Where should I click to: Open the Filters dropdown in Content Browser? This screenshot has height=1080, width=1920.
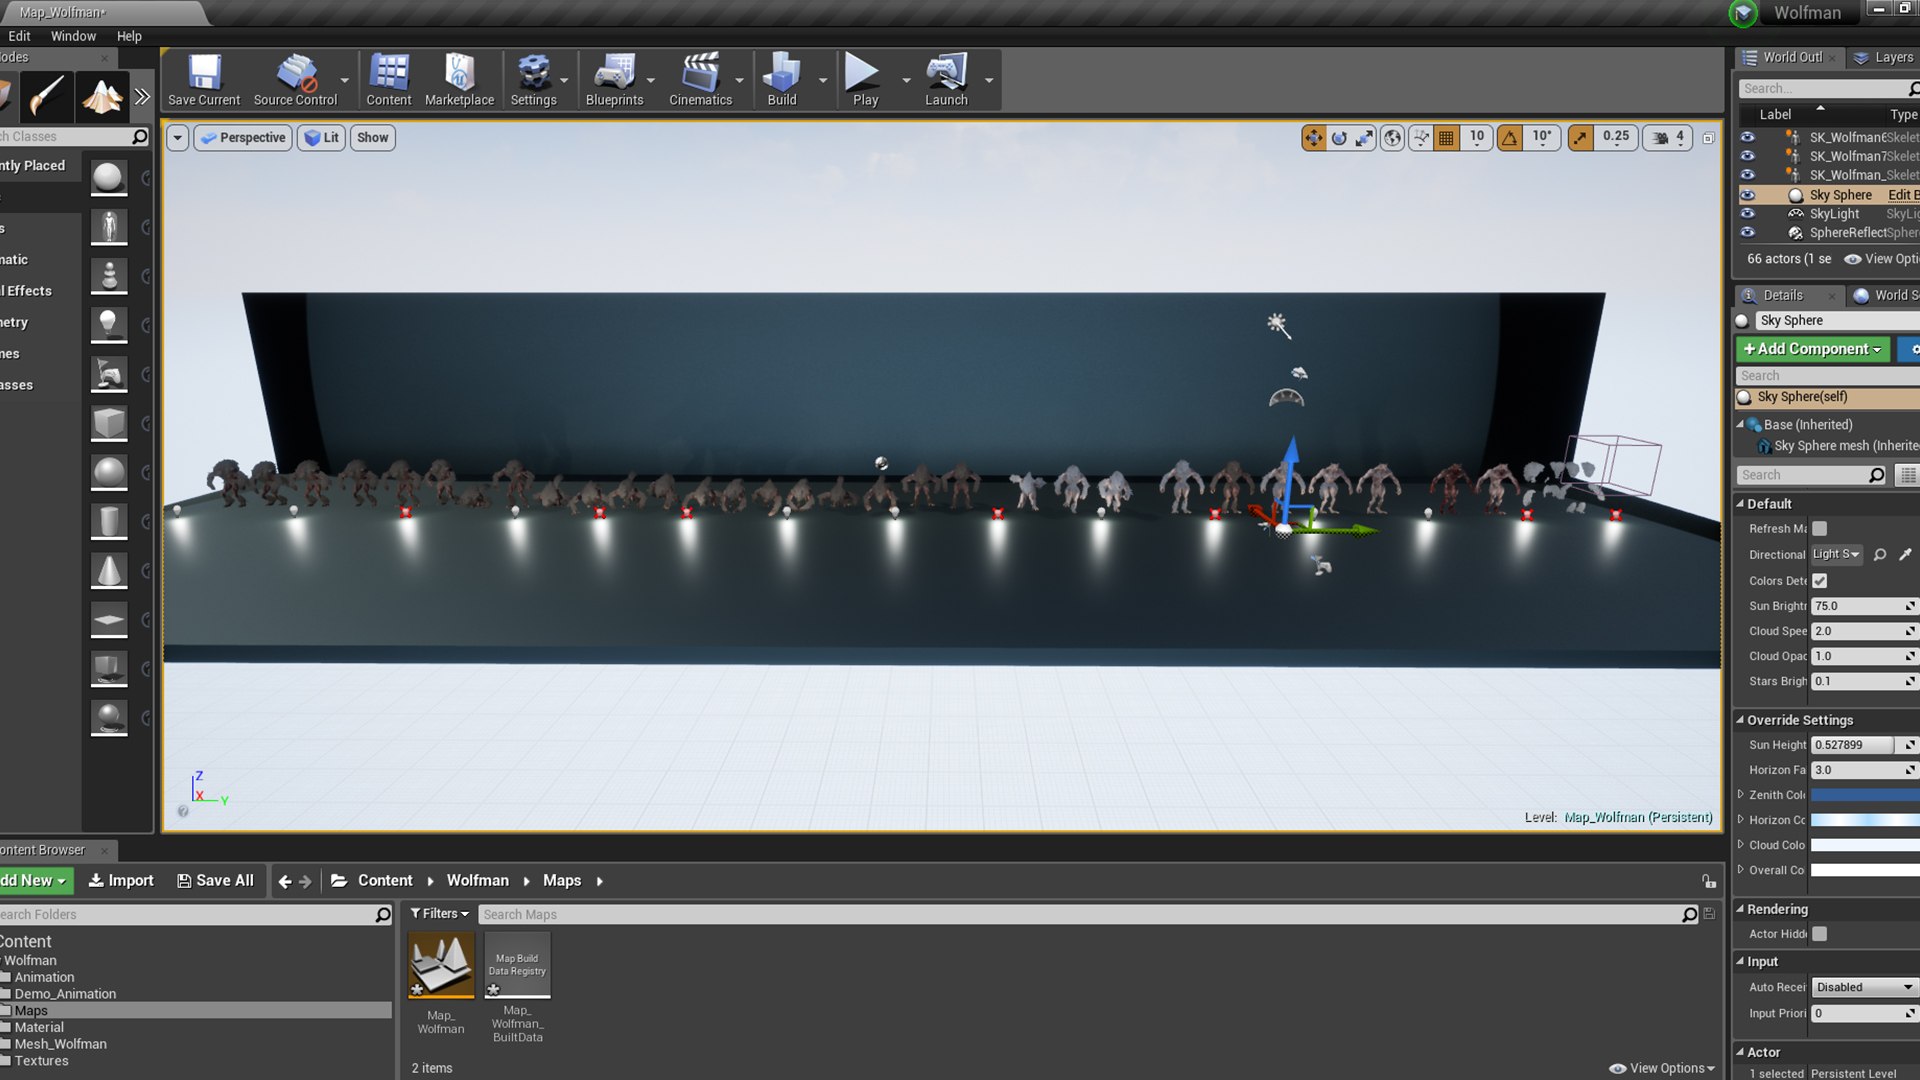[x=439, y=914]
